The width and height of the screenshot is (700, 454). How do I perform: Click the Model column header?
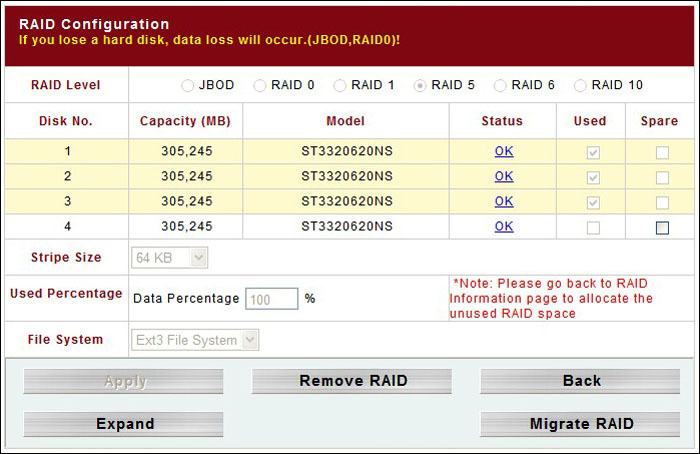(x=346, y=121)
